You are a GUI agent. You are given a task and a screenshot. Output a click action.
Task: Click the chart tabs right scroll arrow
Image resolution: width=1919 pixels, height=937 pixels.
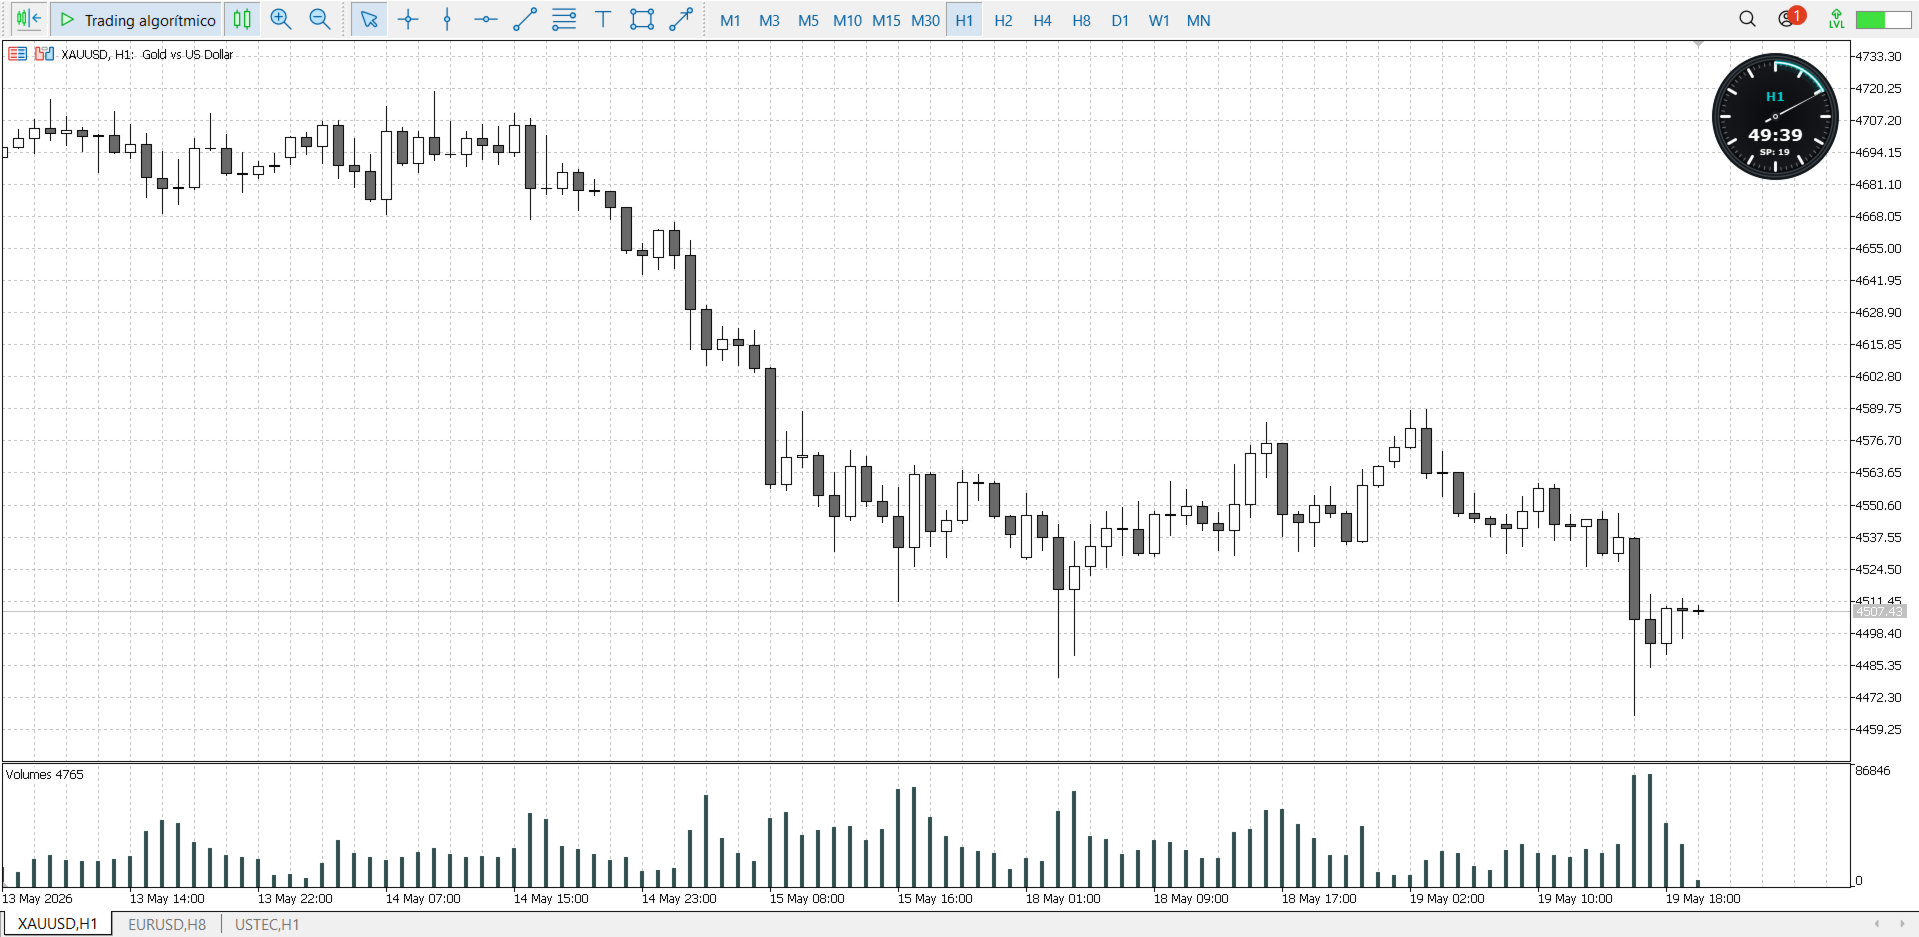point(1902,924)
